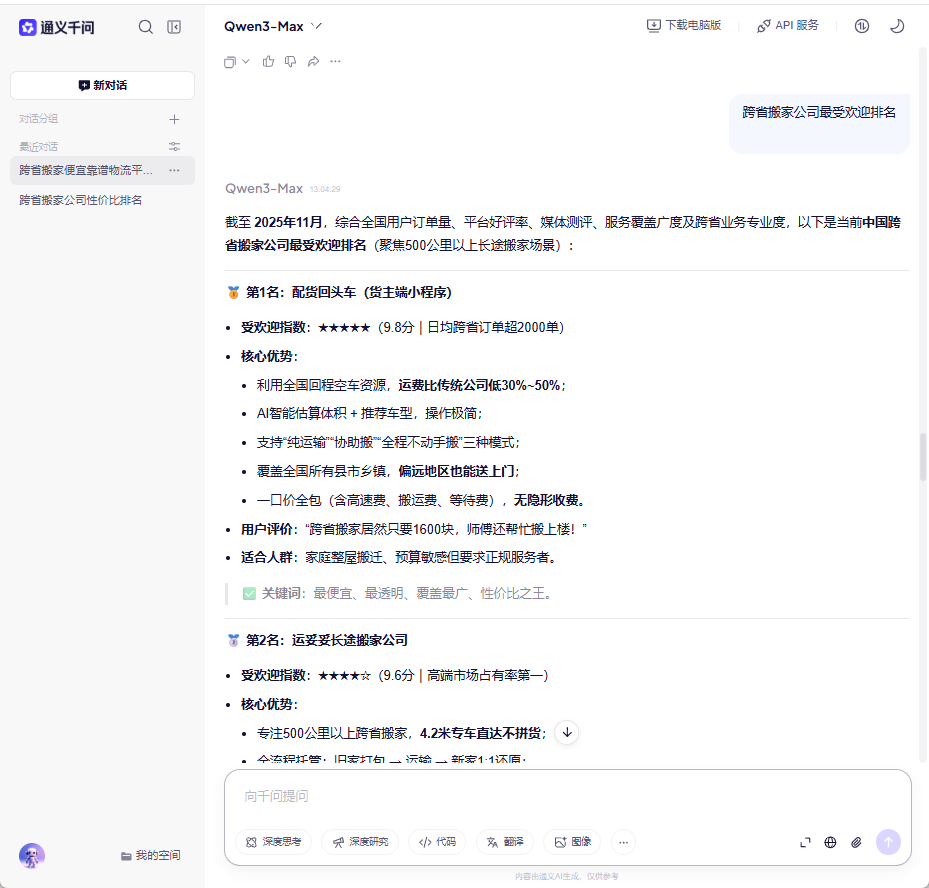Click the green checkmark keyword line icon
The width and height of the screenshot is (929, 888).
[249, 594]
